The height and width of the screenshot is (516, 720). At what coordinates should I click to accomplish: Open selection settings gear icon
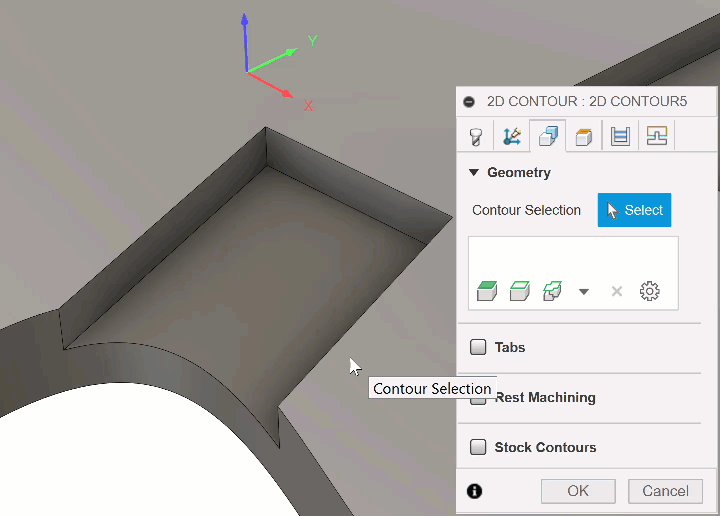click(649, 291)
